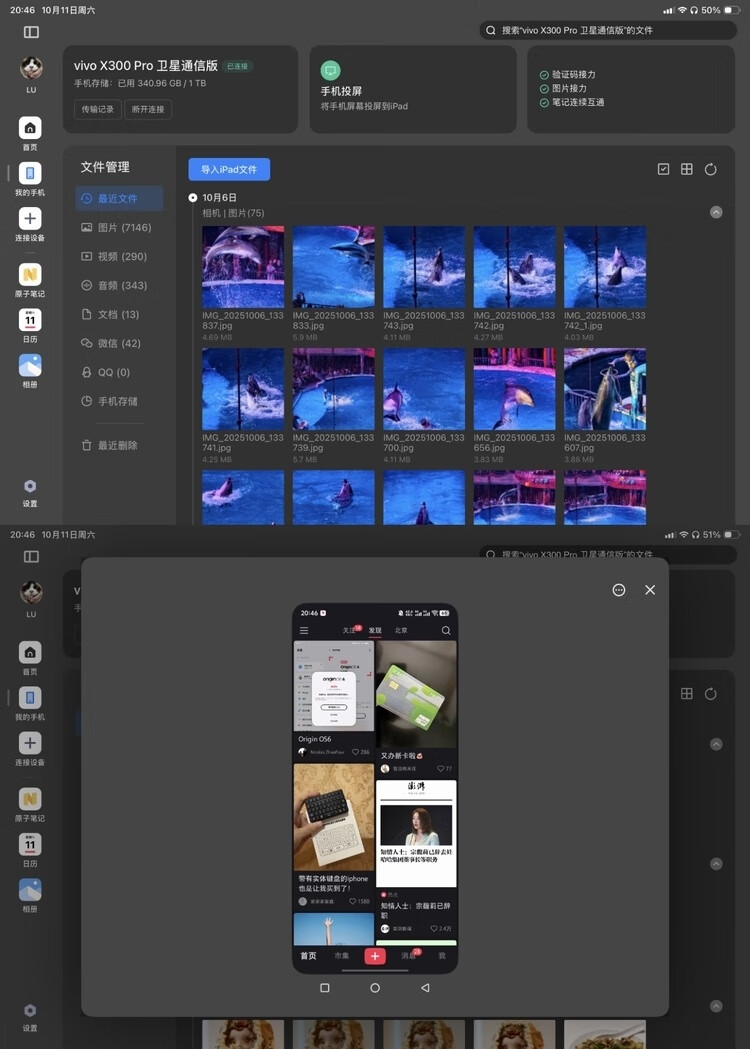Open thumbnail IMG_20251006_133837.jpg
The height and width of the screenshot is (1049, 750).
click(x=243, y=267)
